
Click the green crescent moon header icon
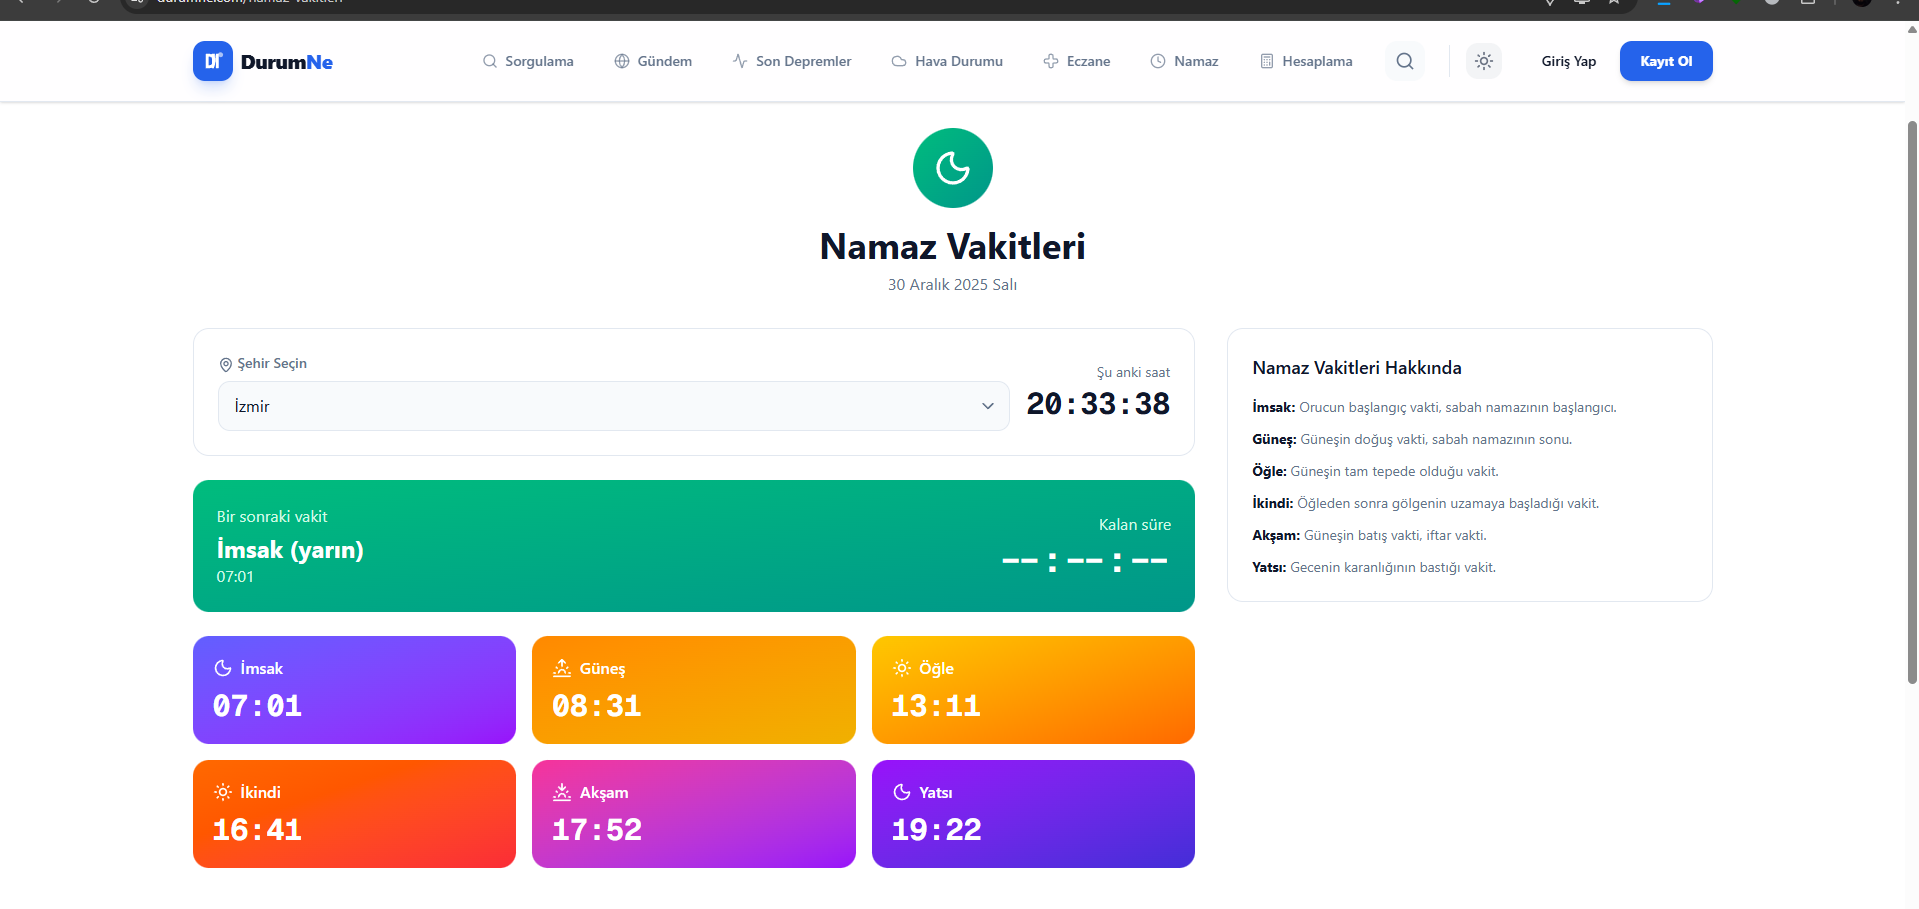click(x=953, y=168)
